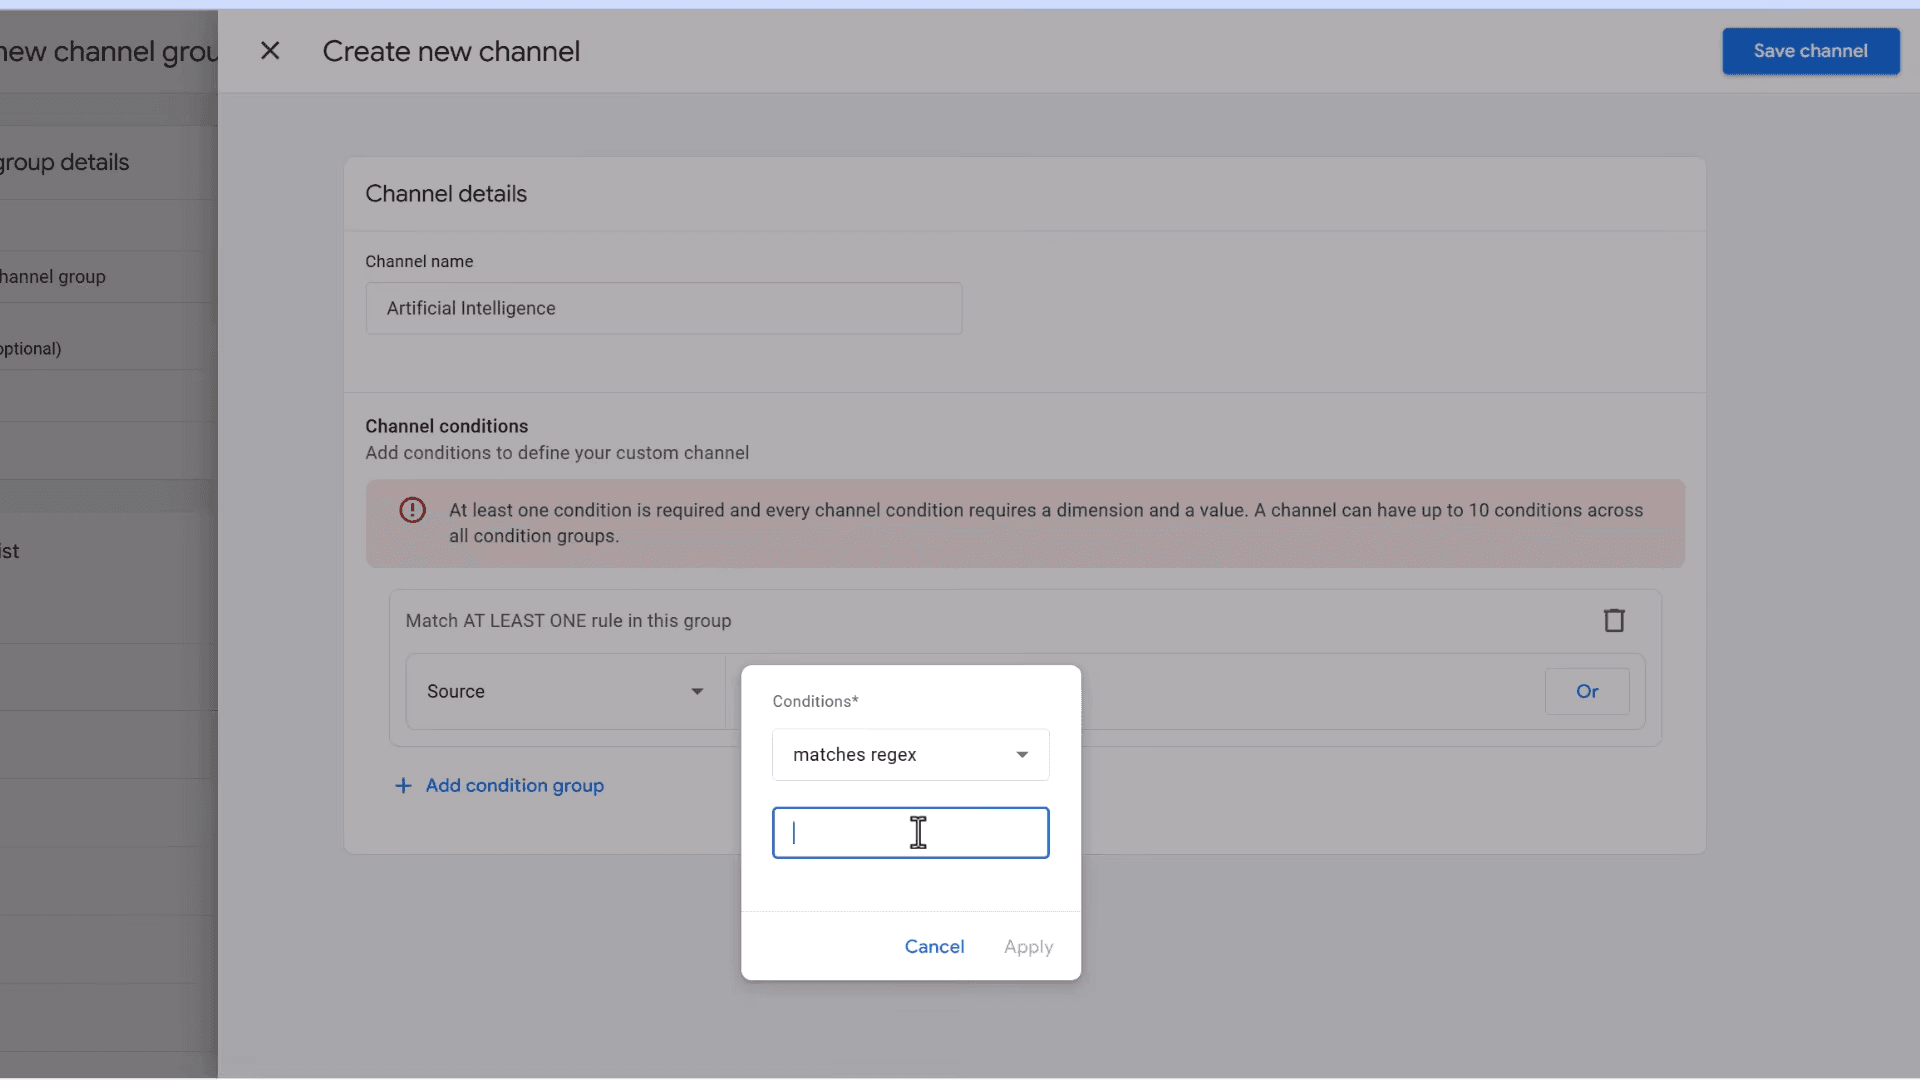This screenshot has height=1080, width=1920.
Task: Click the warning icon in the conditions banner
Action: point(412,510)
